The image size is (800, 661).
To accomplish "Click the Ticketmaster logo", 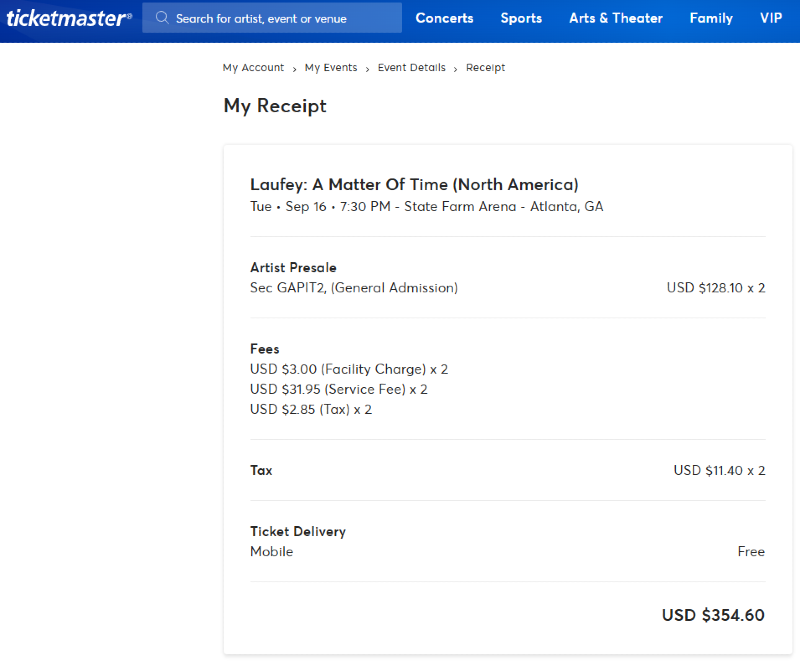I will coord(69,18).
